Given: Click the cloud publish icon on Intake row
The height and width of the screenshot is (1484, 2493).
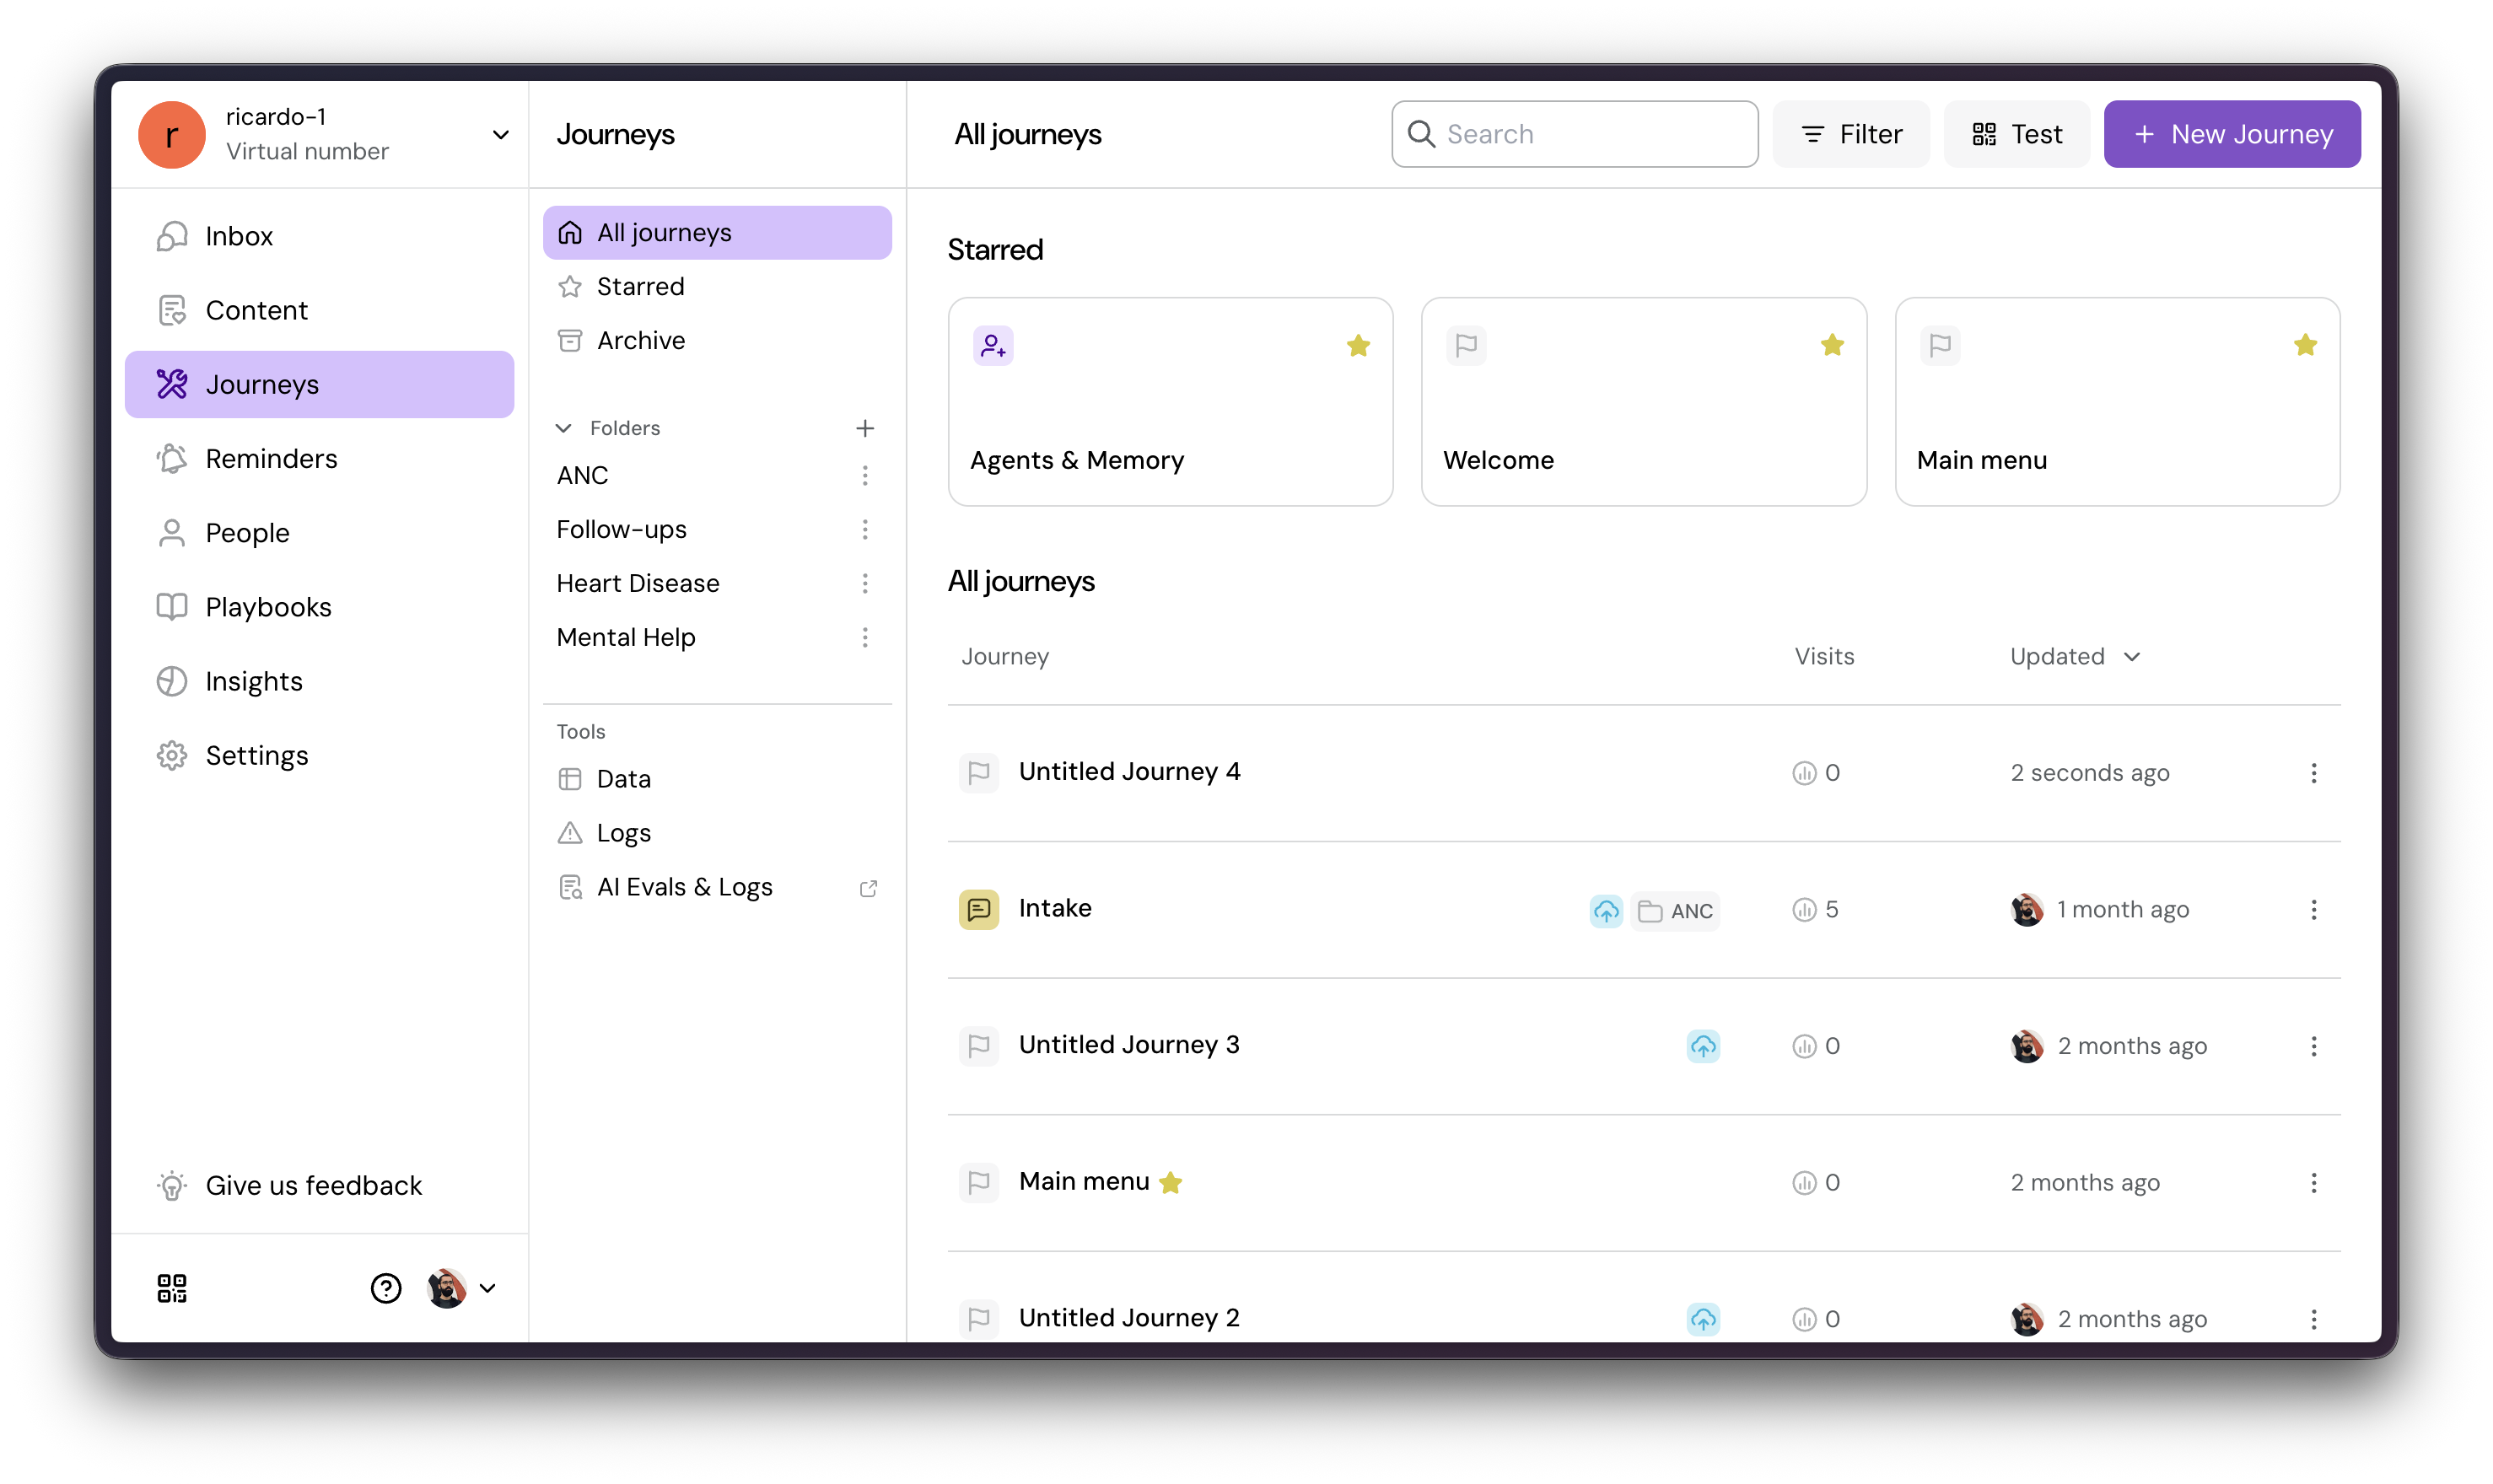Looking at the screenshot, I should pyautogui.click(x=1606, y=910).
